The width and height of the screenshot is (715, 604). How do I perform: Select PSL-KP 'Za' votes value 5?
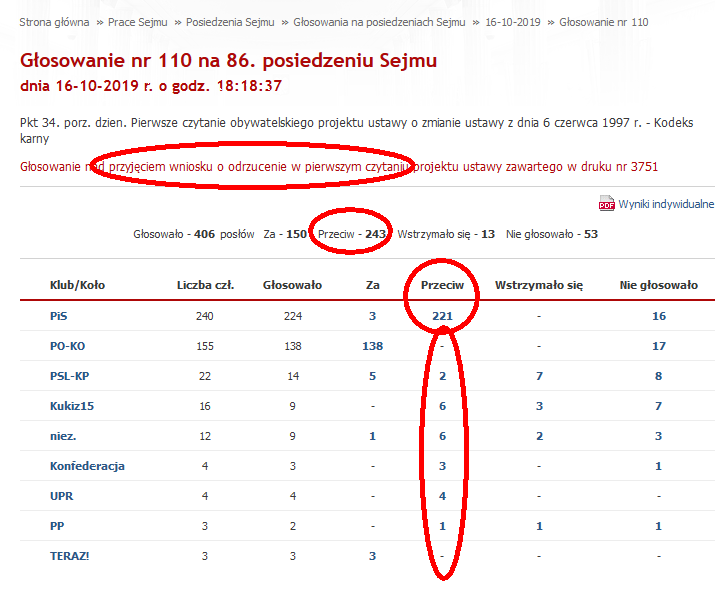click(x=373, y=376)
